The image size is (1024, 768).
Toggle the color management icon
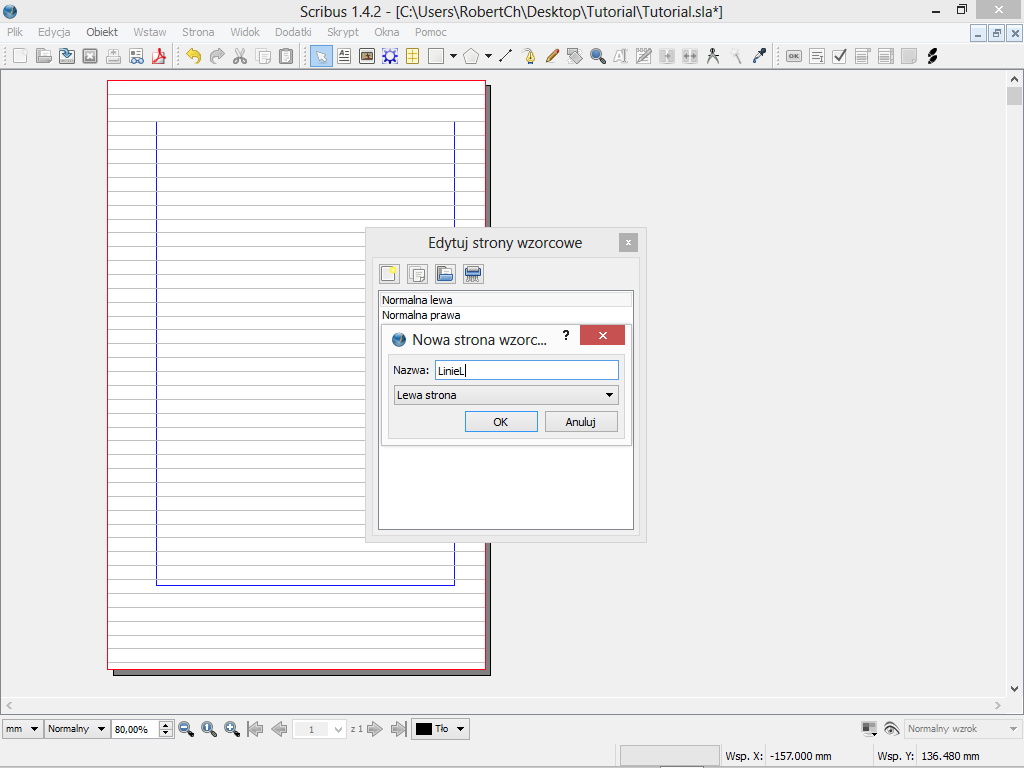869,729
